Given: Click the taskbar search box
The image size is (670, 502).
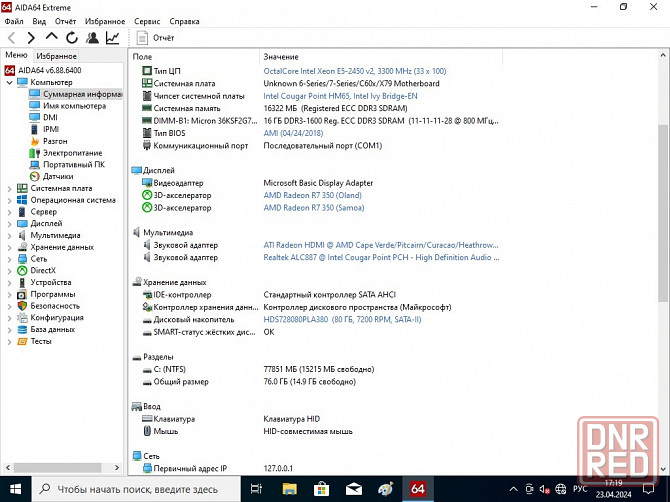Looking at the screenshot, I should point(136,489).
